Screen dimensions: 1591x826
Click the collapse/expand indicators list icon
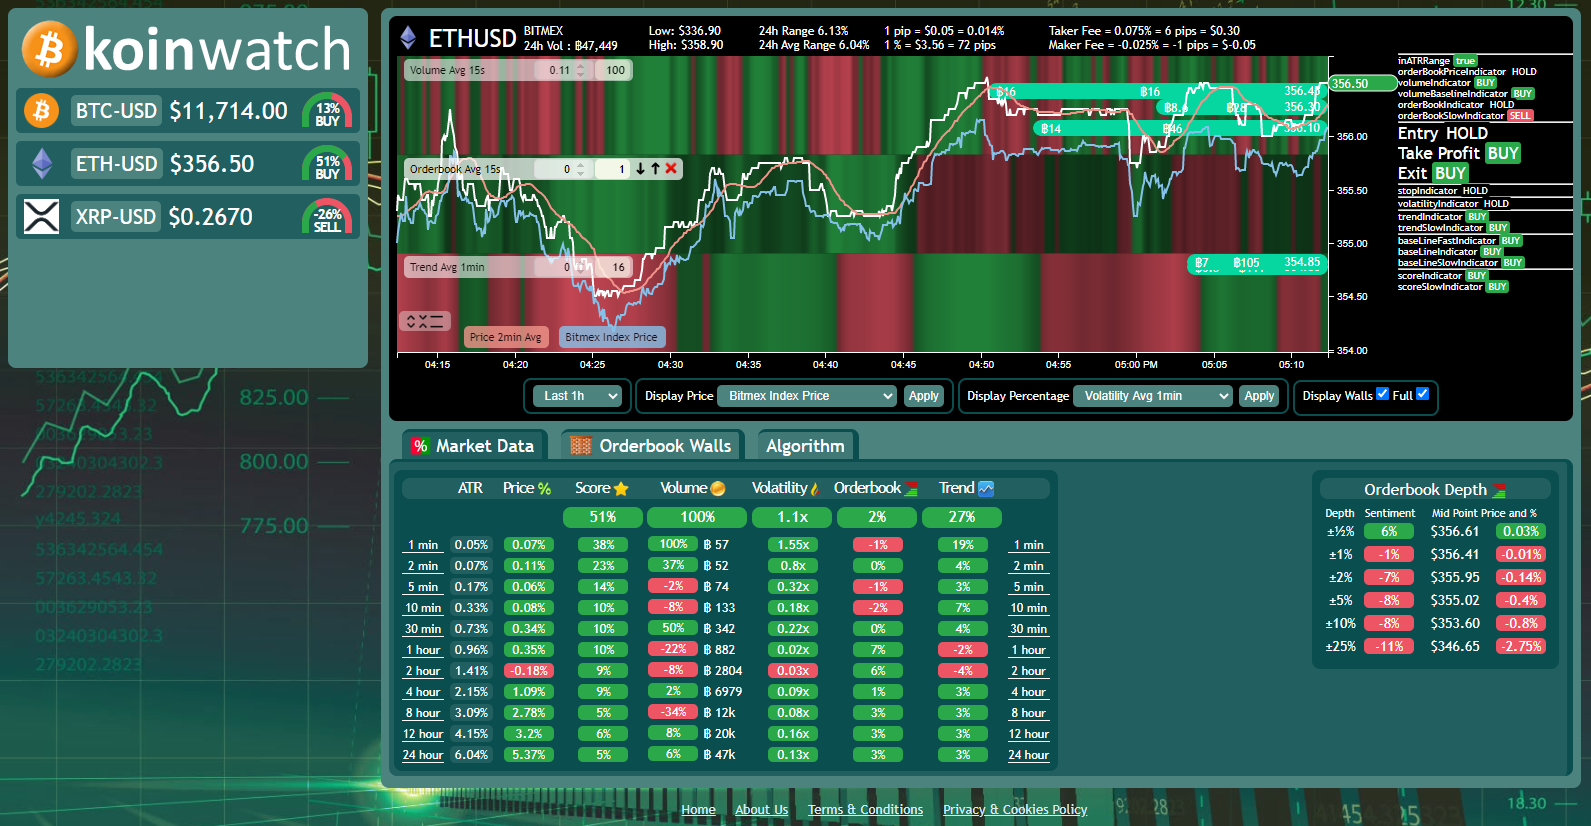[424, 321]
